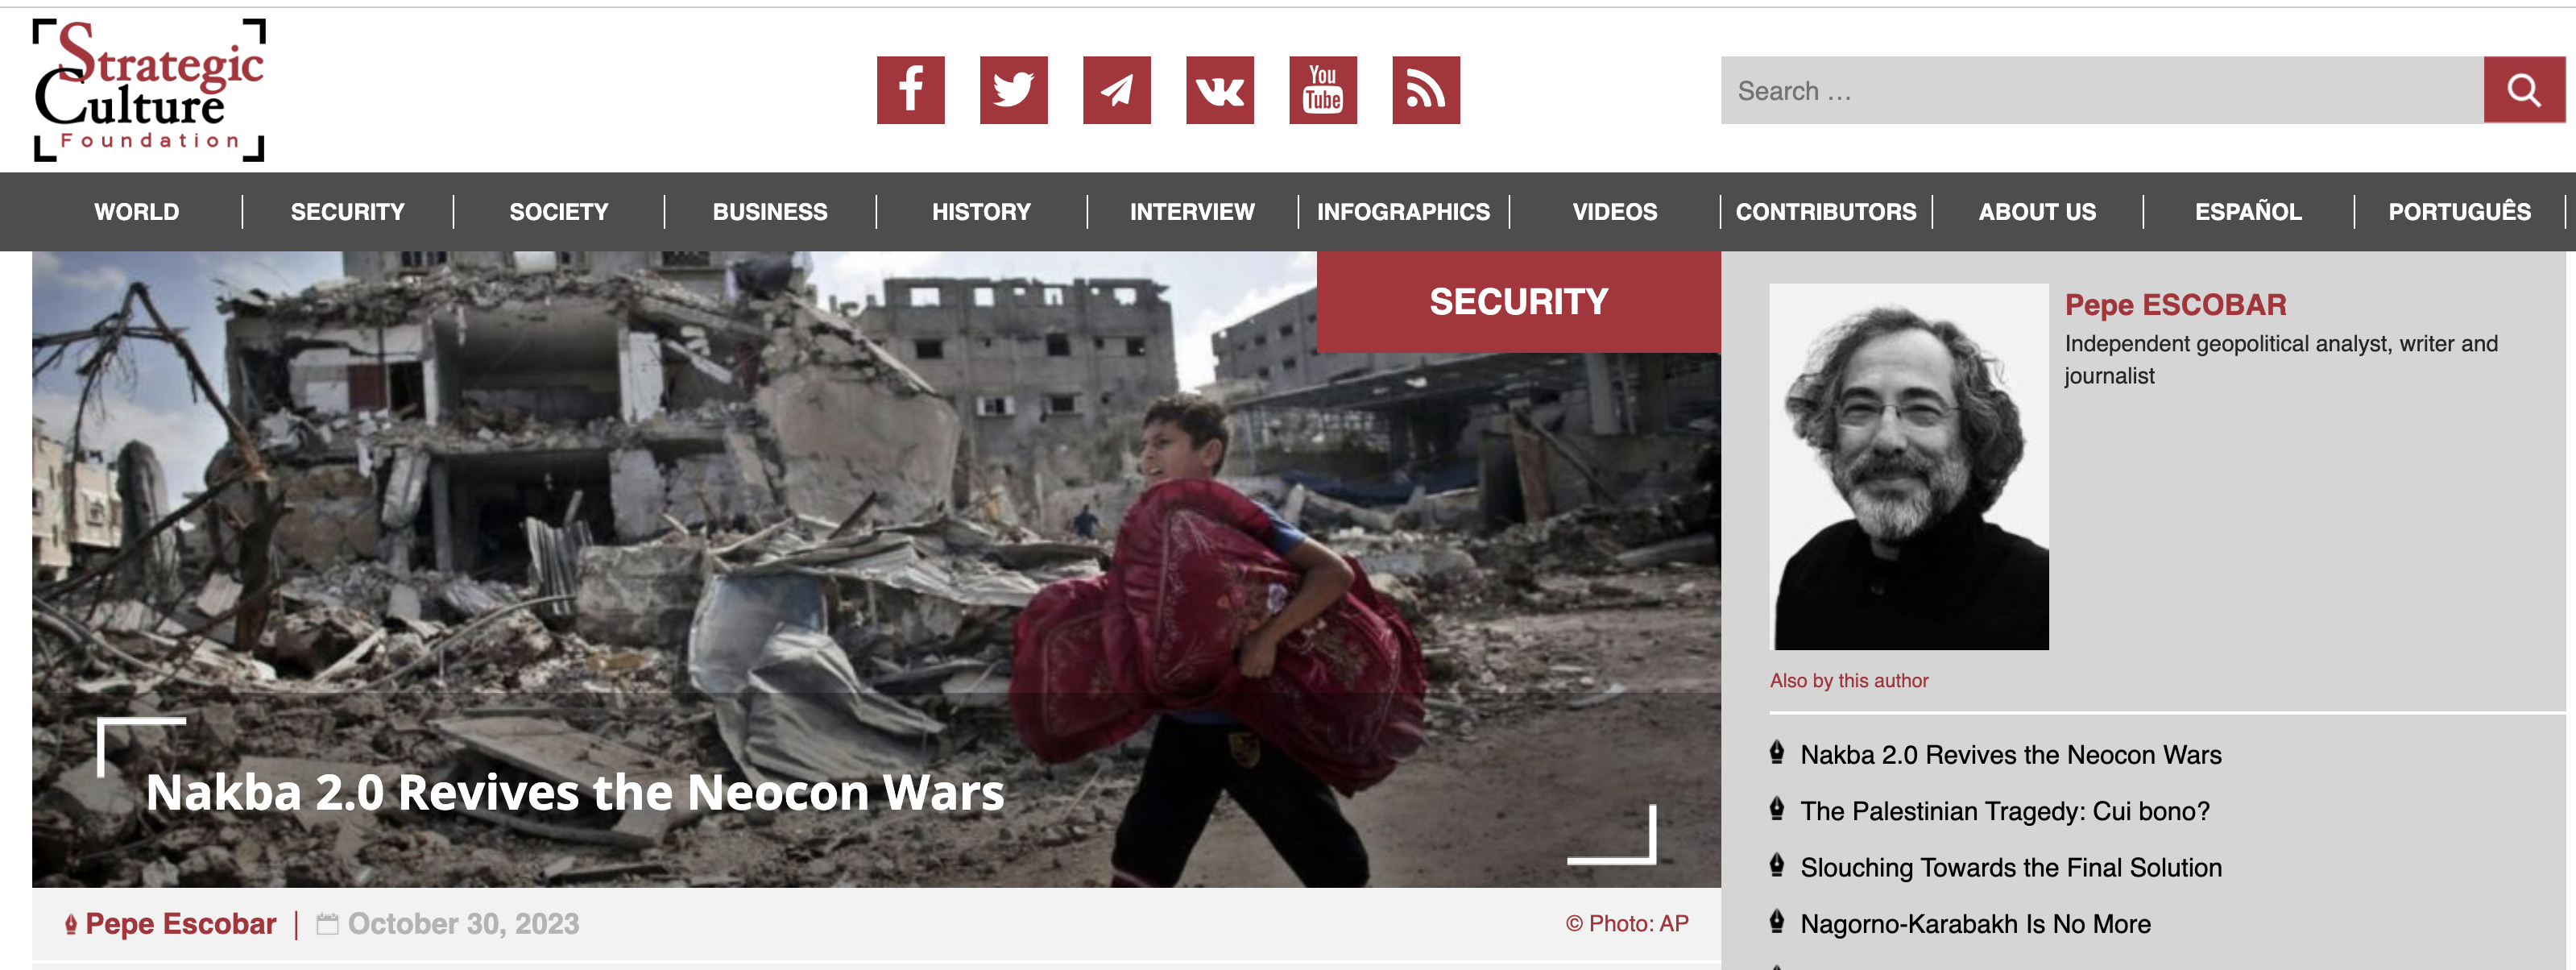Focus the Search text field
The image size is (2576, 970).
[2101, 90]
